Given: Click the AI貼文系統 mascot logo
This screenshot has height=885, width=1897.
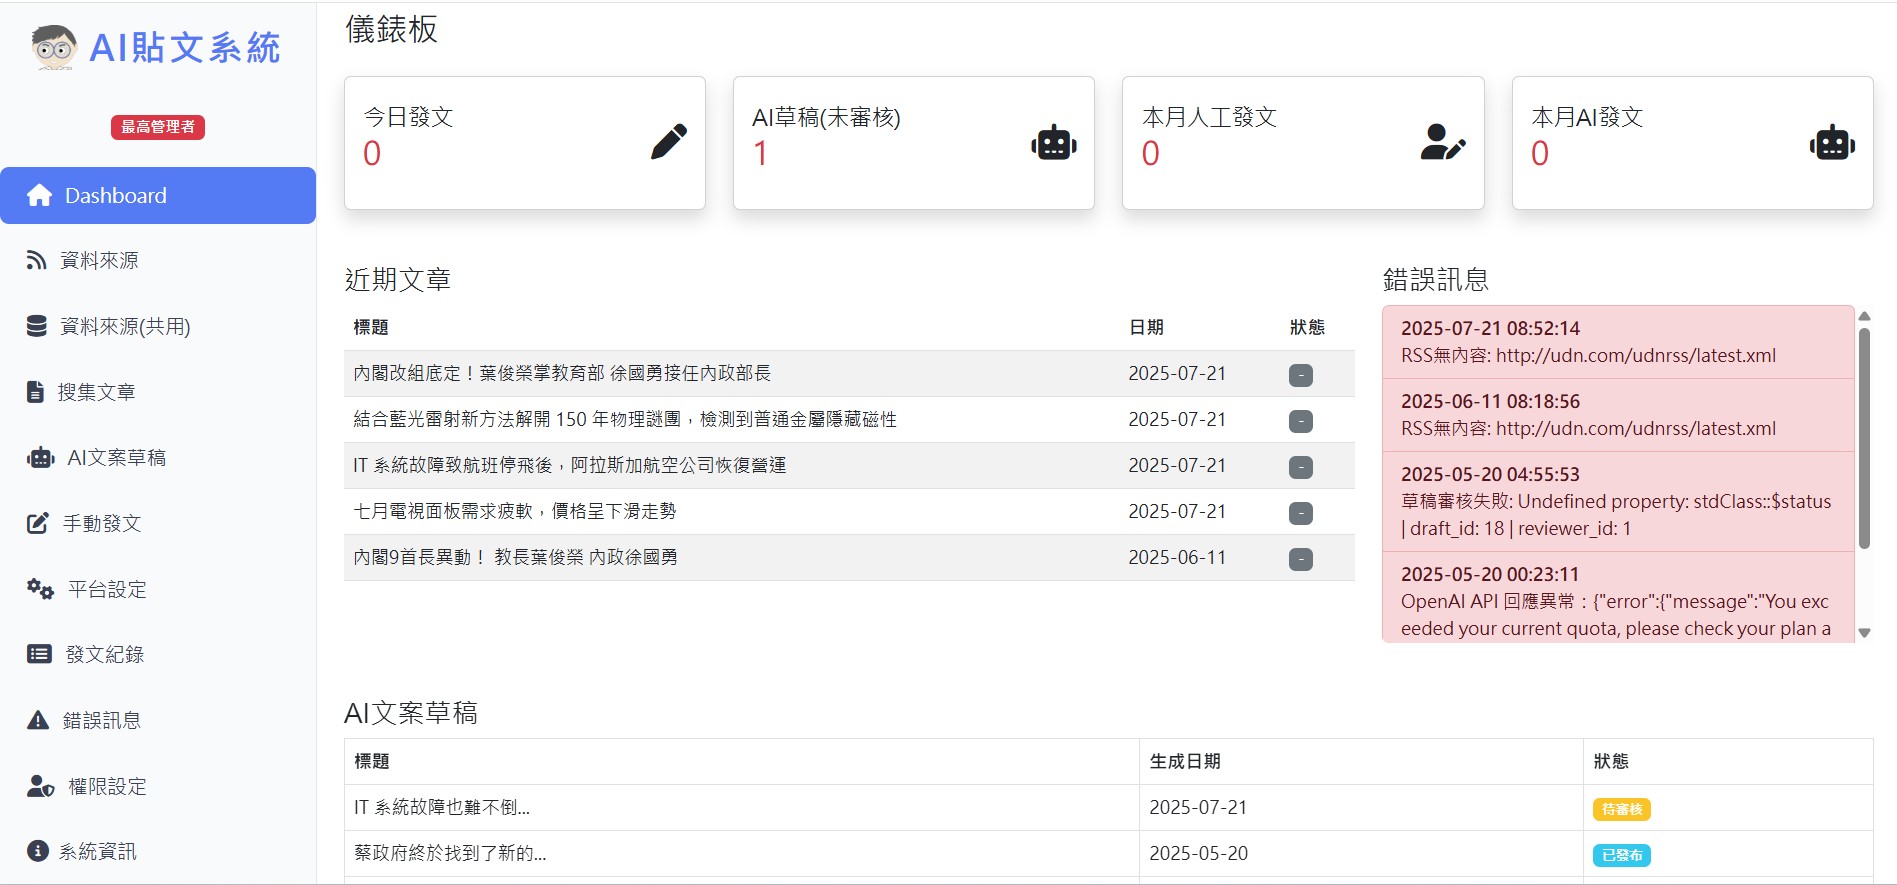Looking at the screenshot, I should (x=54, y=47).
